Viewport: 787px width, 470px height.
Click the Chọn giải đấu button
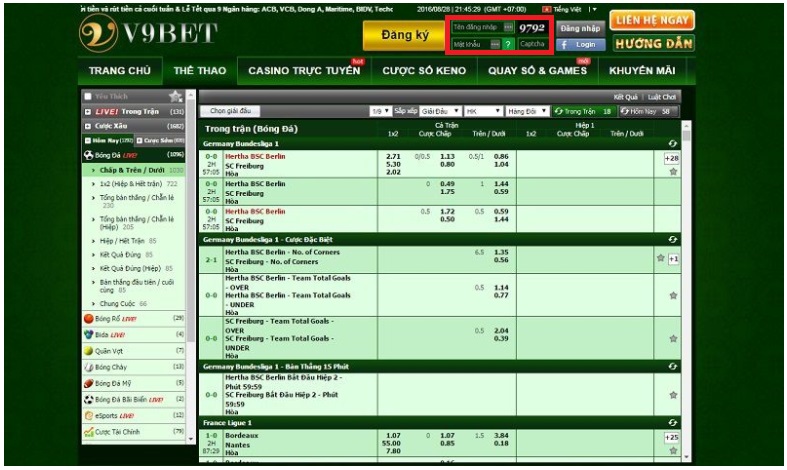click(x=230, y=111)
